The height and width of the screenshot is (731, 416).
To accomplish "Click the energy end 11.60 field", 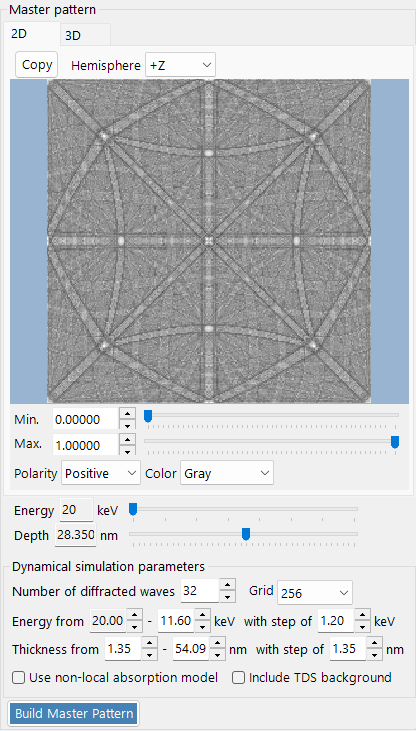I will [x=176, y=621].
